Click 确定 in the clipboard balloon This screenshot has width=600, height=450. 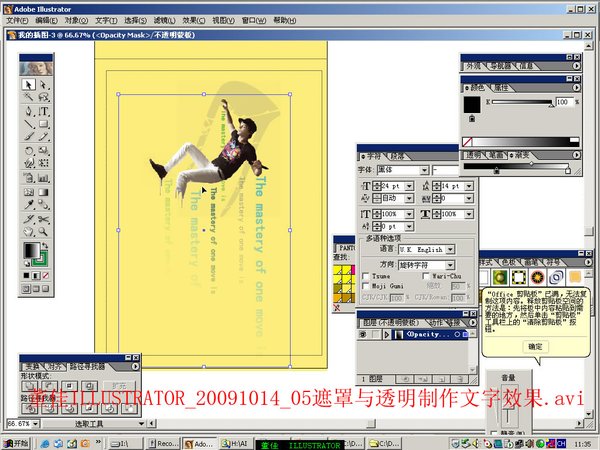534,346
